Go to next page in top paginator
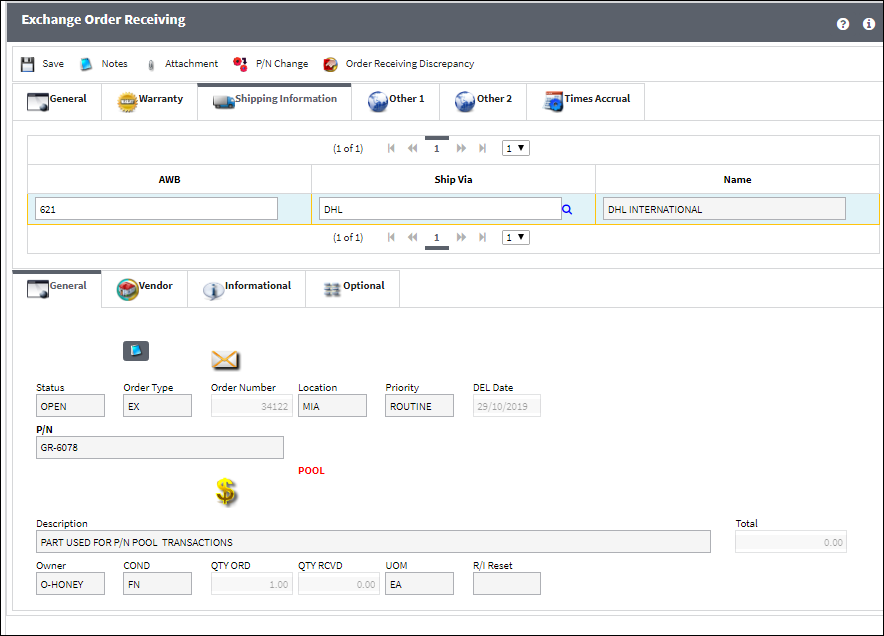The height and width of the screenshot is (636, 884). 461,148
